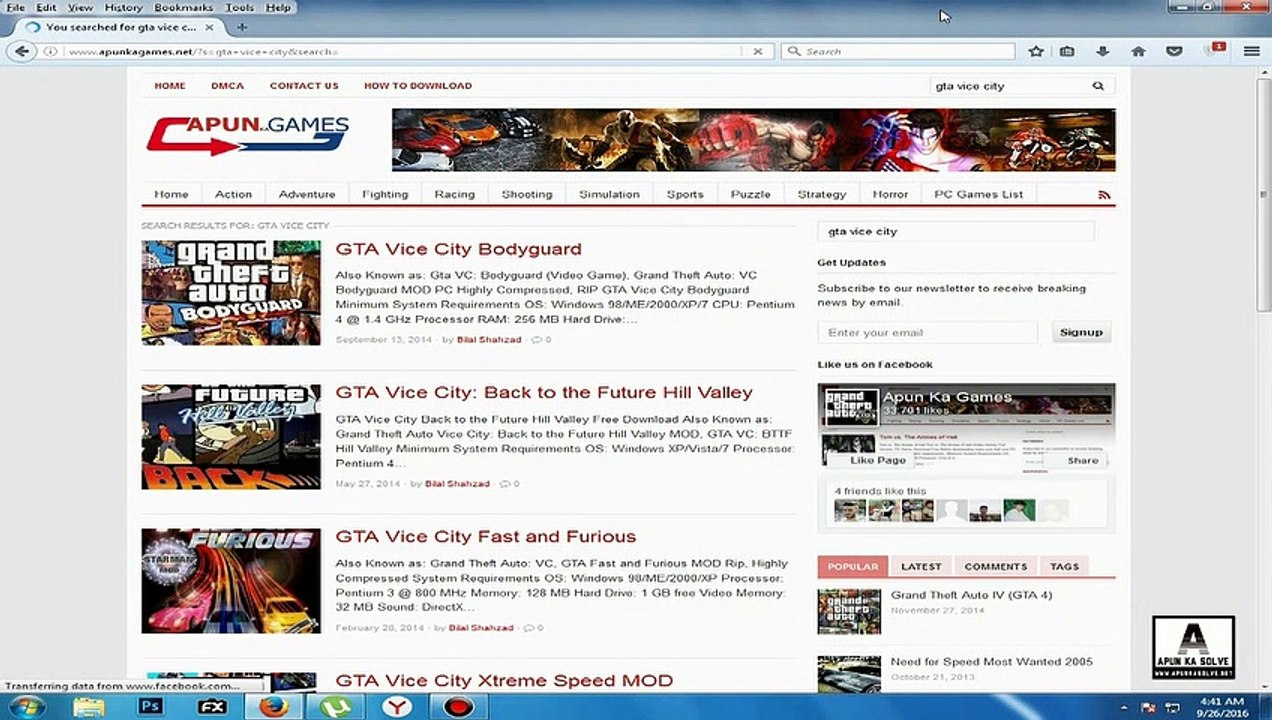Click site info icon in address bar

[50, 51]
